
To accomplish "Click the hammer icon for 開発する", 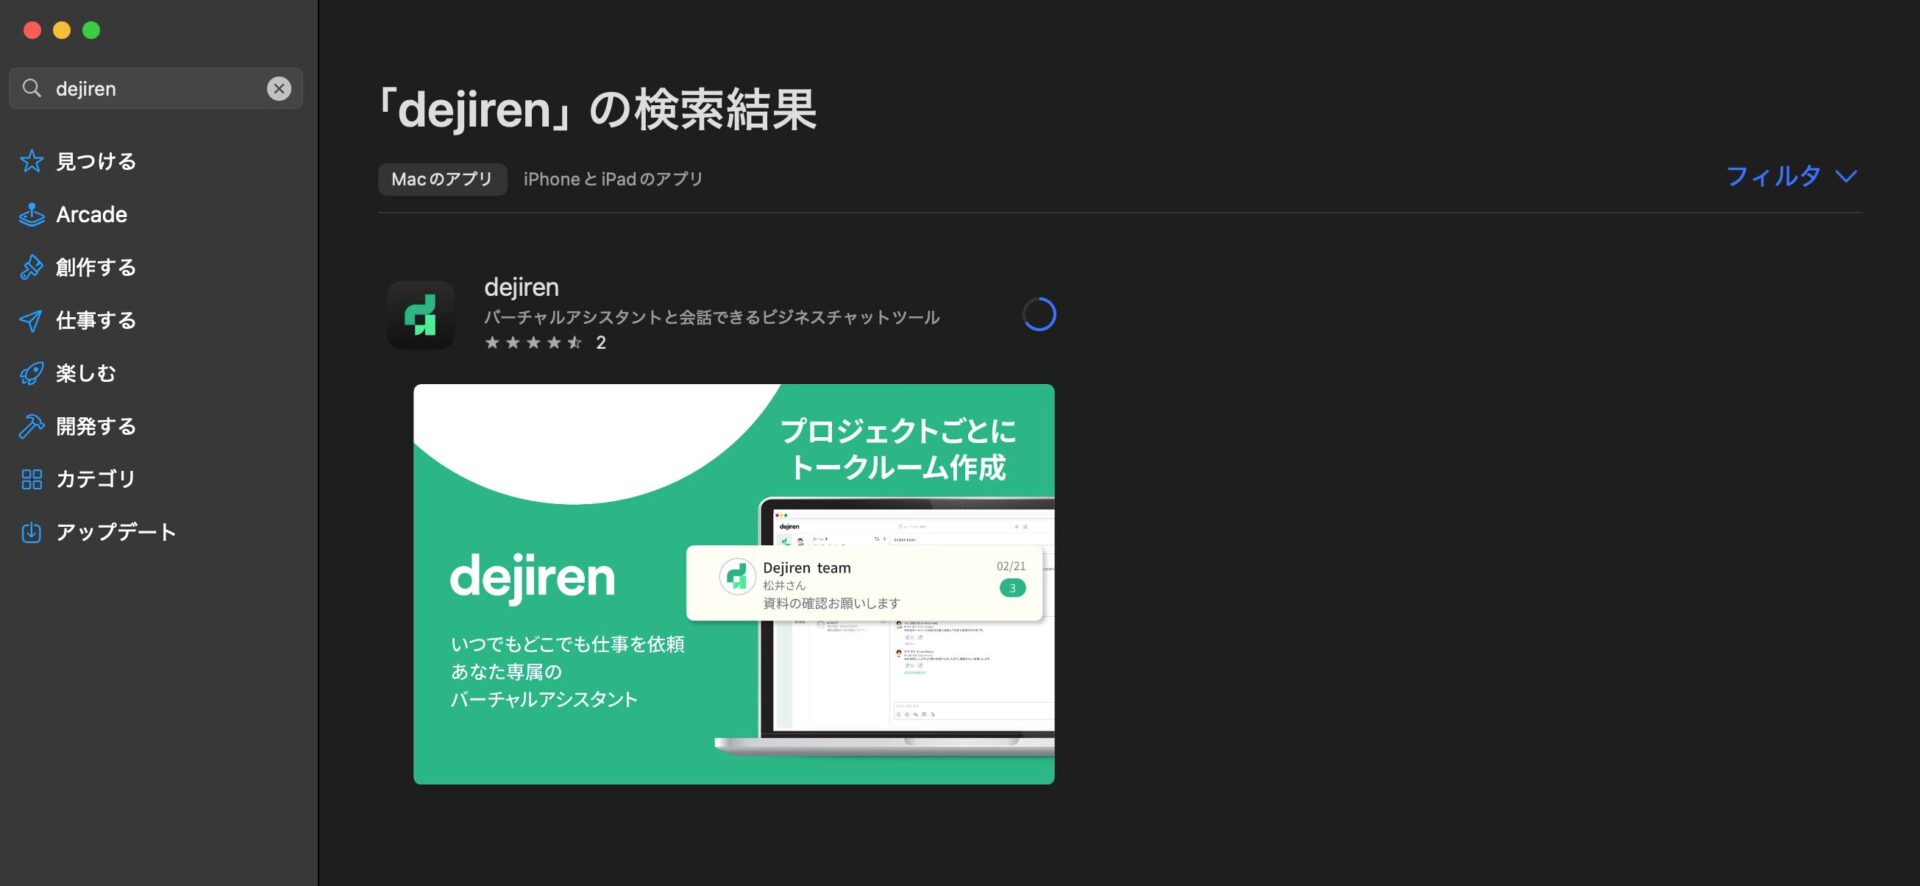I will [x=32, y=426].
